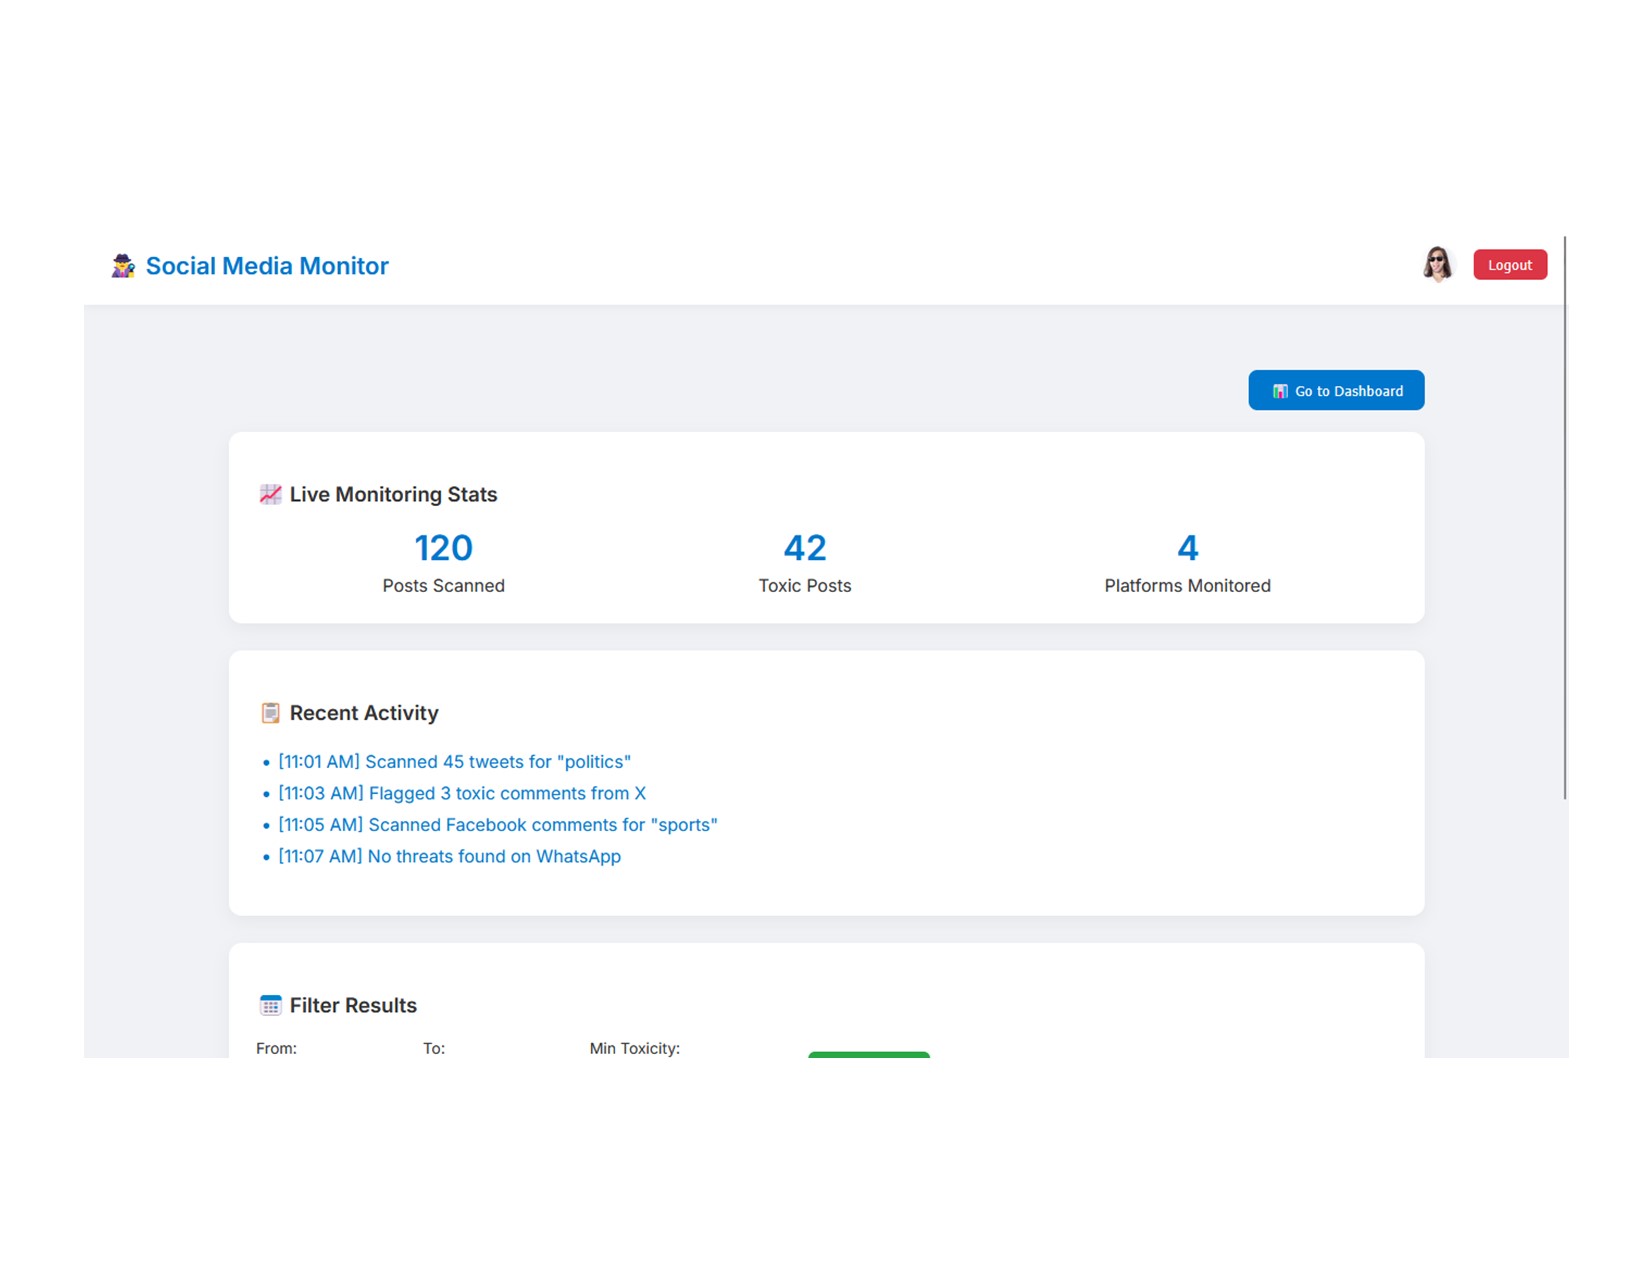This screenshot has width=1650, height=1275.
Task: Click the From date field
Action: 276,1048
